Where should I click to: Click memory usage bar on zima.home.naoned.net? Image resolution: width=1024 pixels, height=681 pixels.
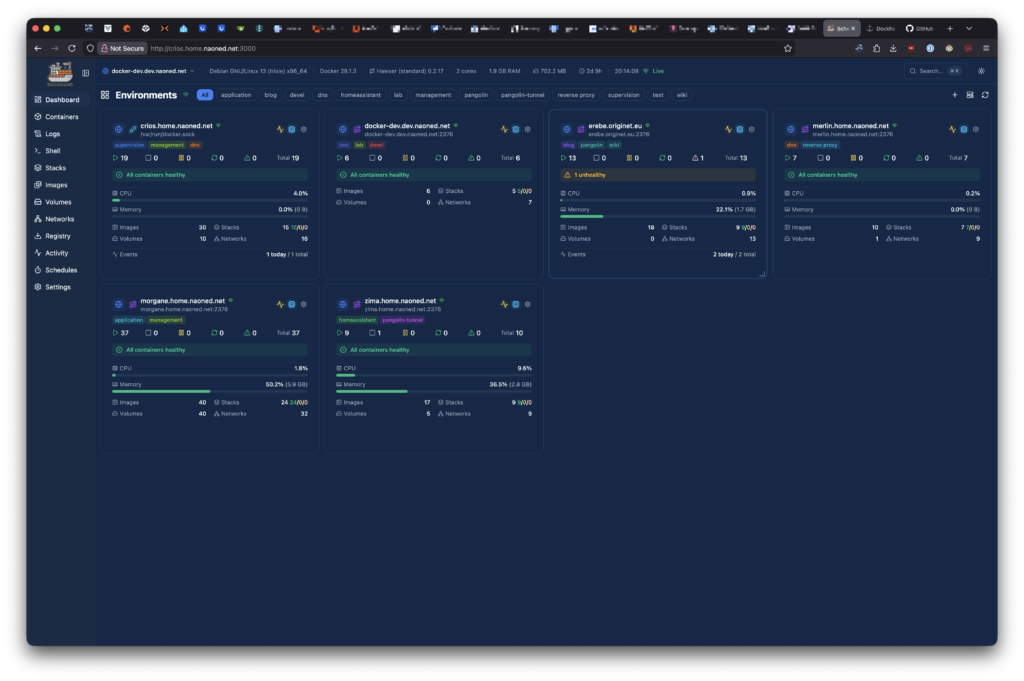pyautogui.click(x=434, y=391)
